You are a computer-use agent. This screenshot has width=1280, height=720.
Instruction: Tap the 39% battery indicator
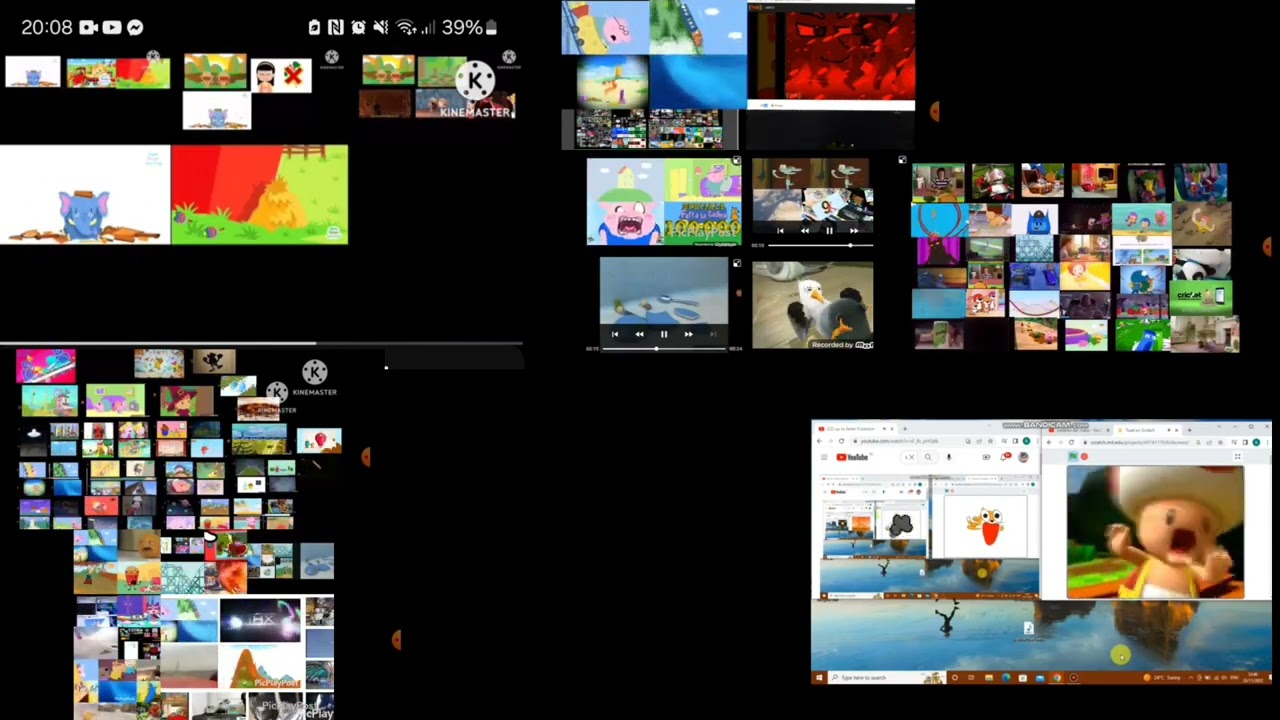[x=470, y=27]
